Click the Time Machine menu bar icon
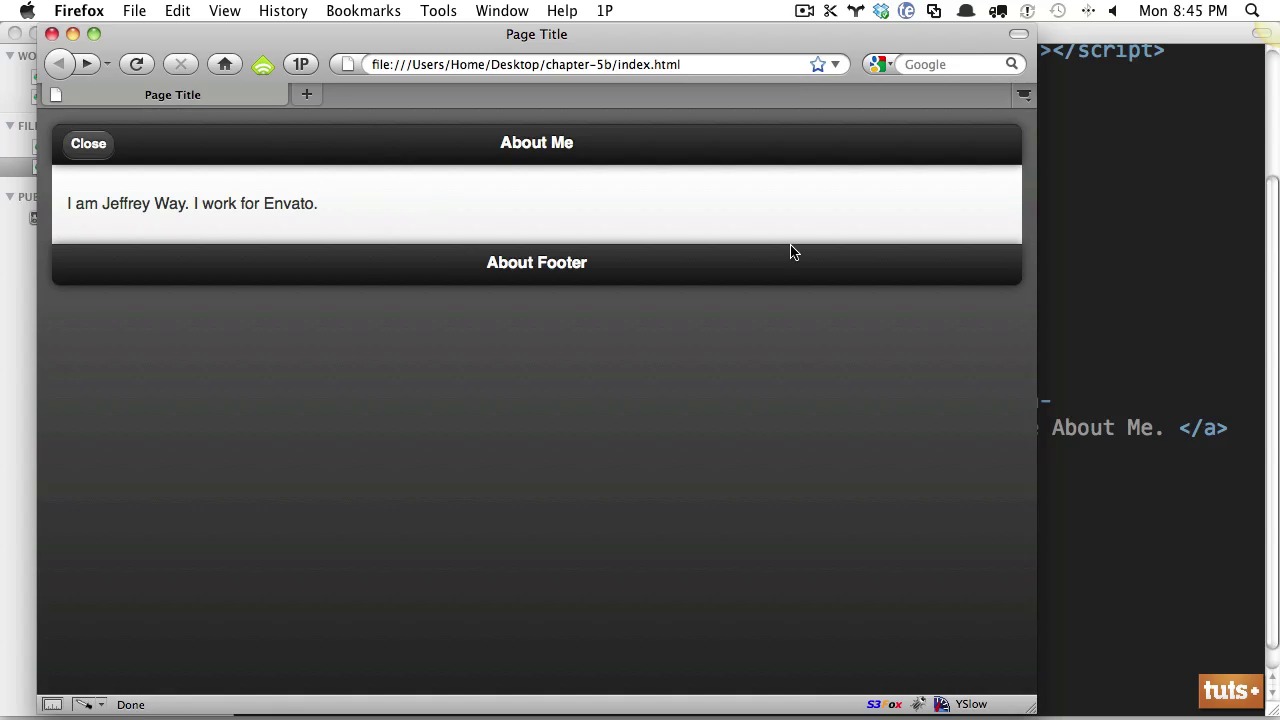The width and height of the screenshot is (1280, 720). coord(1058,10)
